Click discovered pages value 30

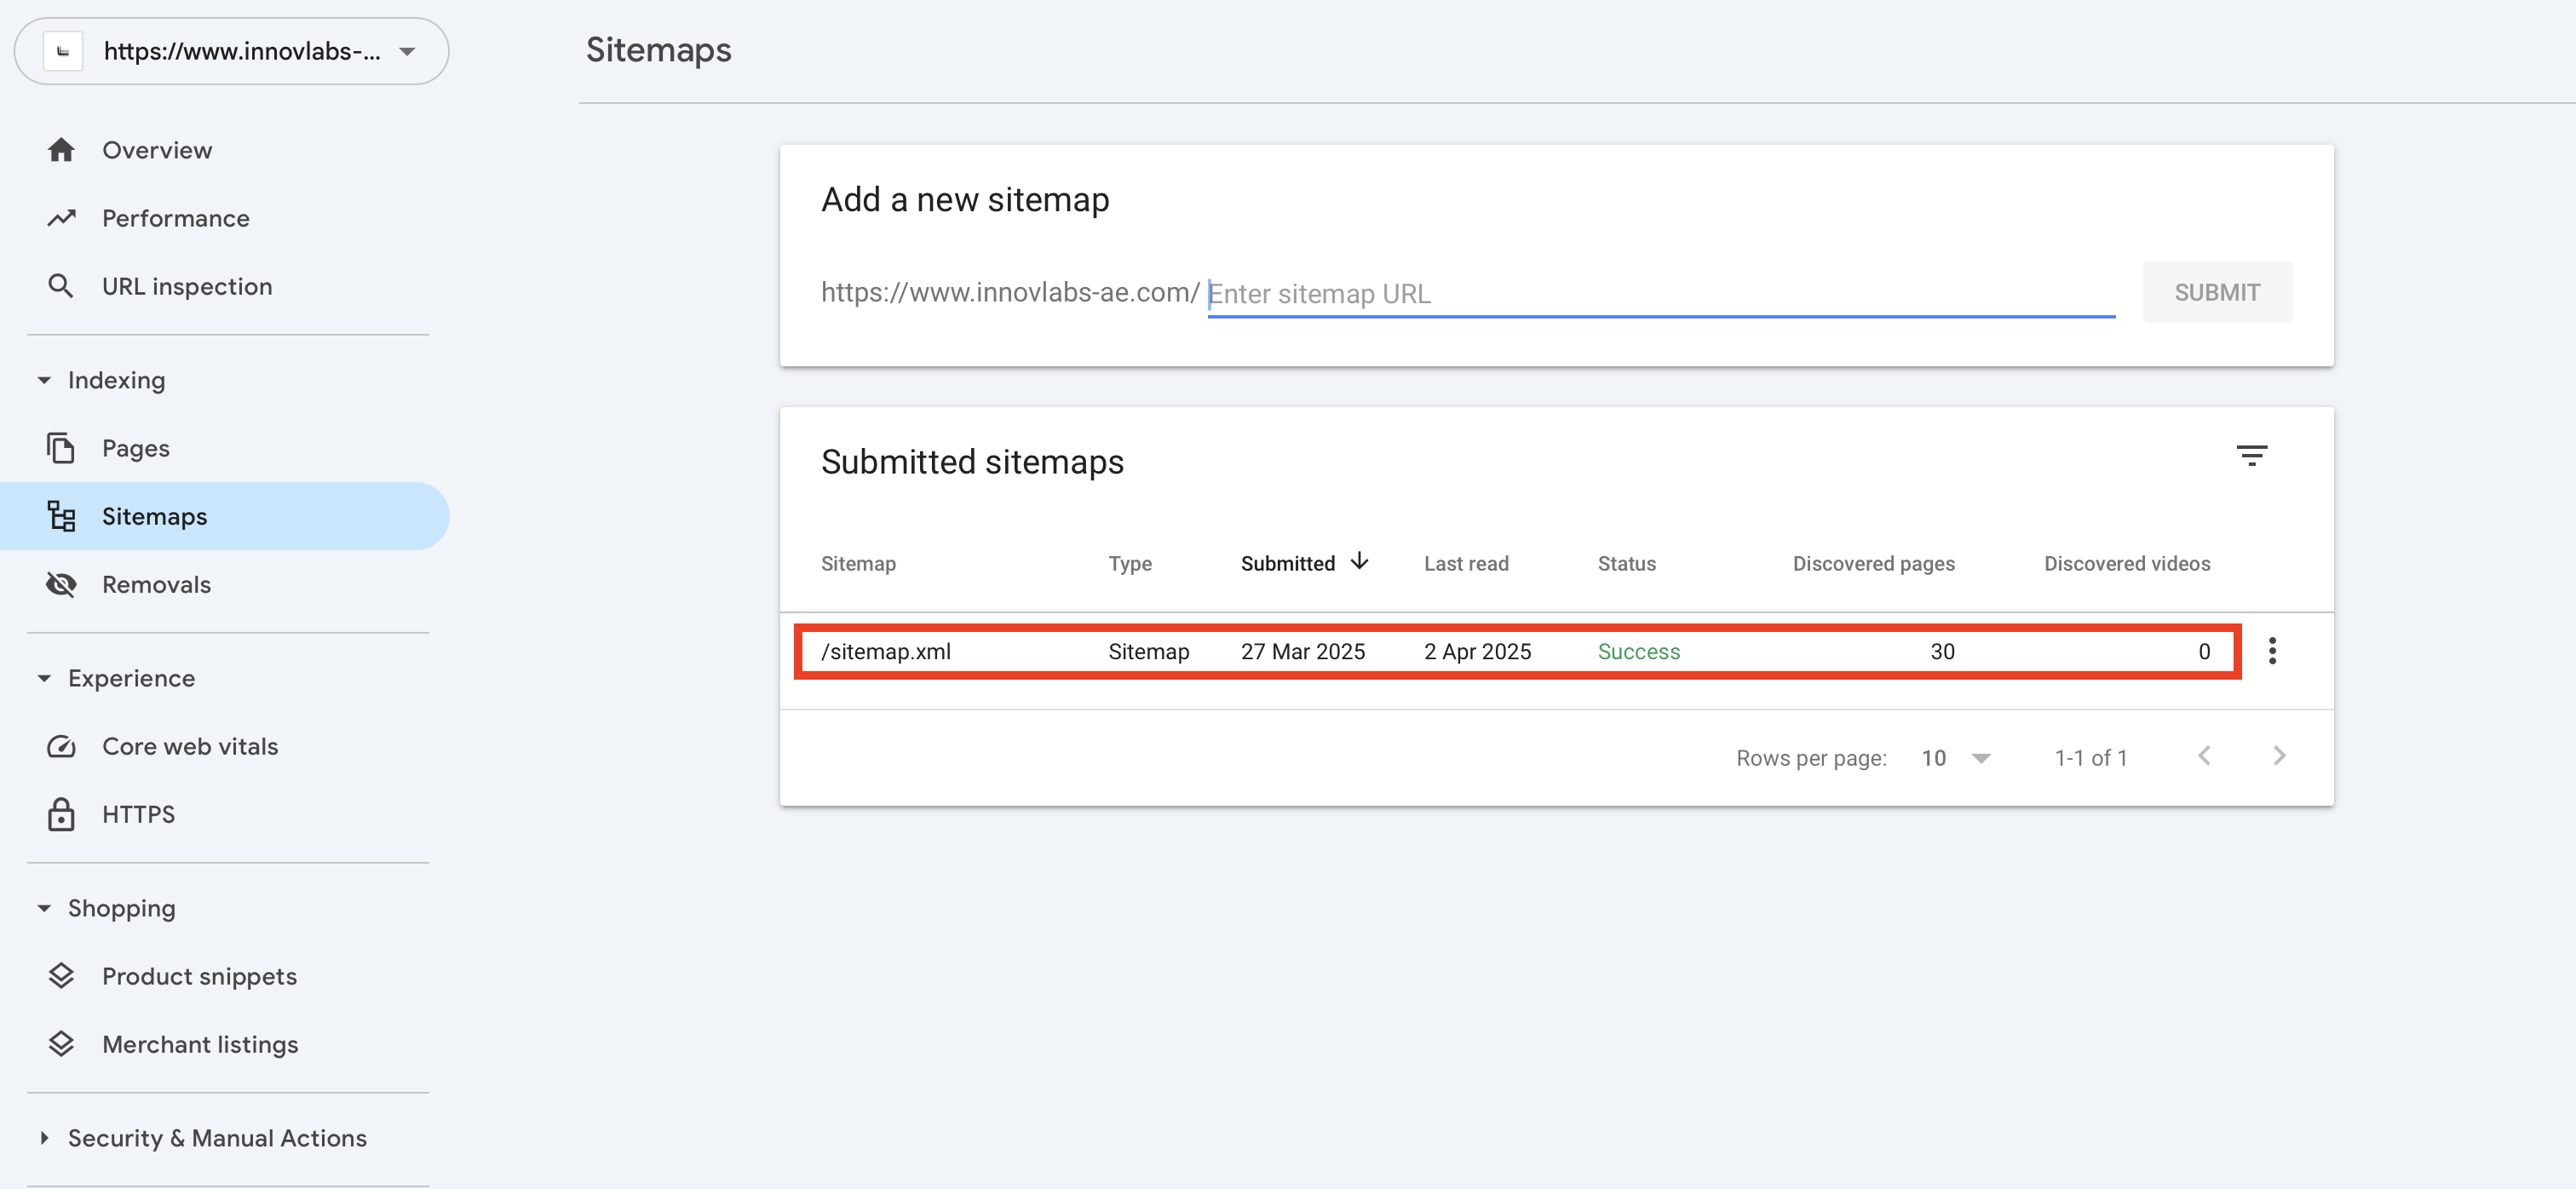[x=1942, y=651]
